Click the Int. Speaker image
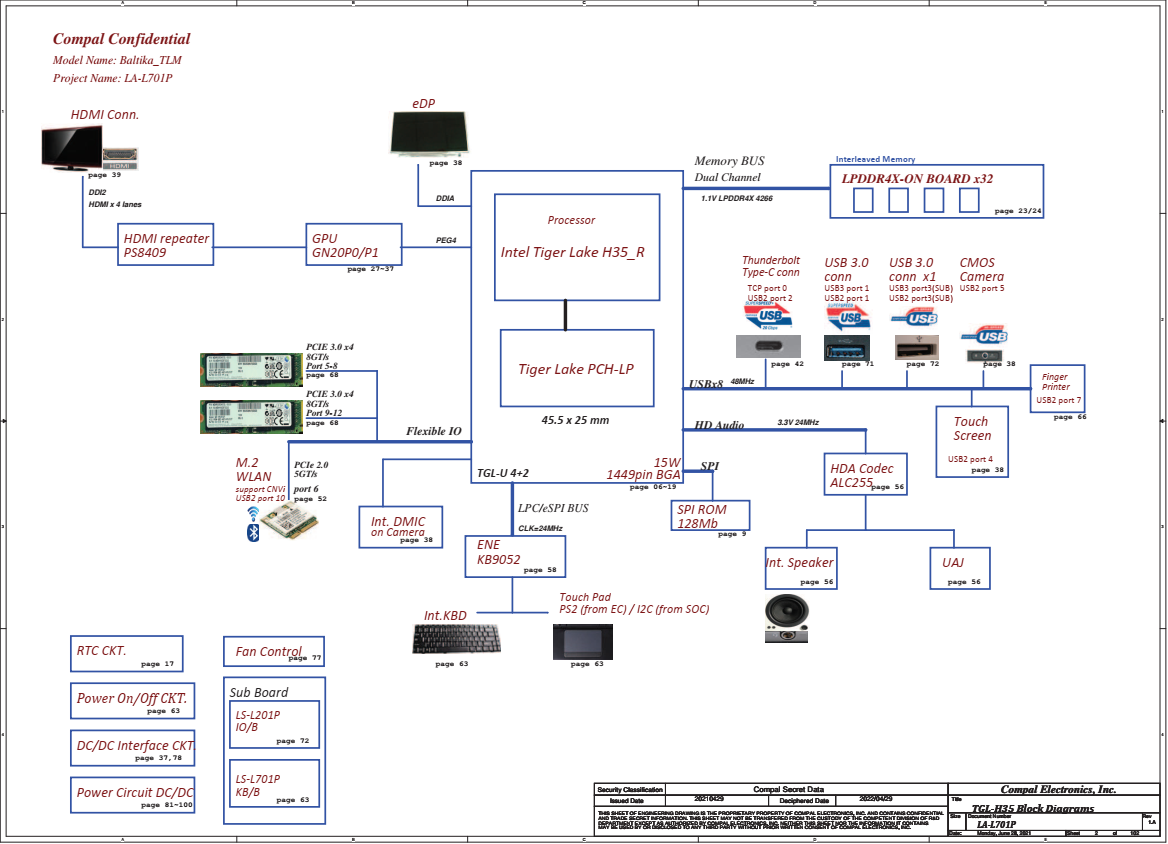Viewport: 1168px width, 844px height. pyautogui.click(x=787, y=619)
